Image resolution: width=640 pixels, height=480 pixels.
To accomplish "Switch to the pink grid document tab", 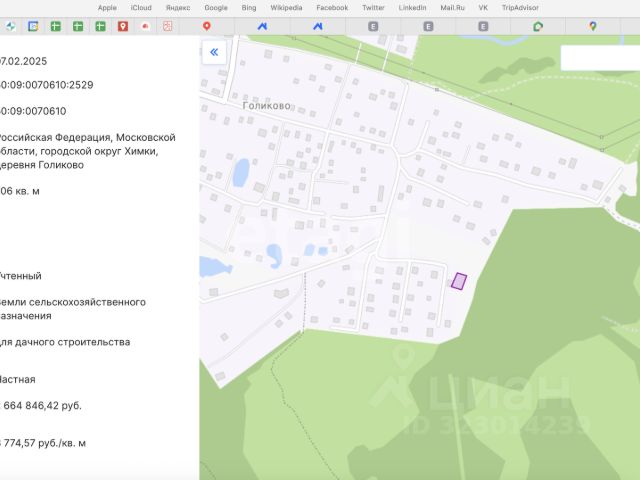I will tap(167, 27).
